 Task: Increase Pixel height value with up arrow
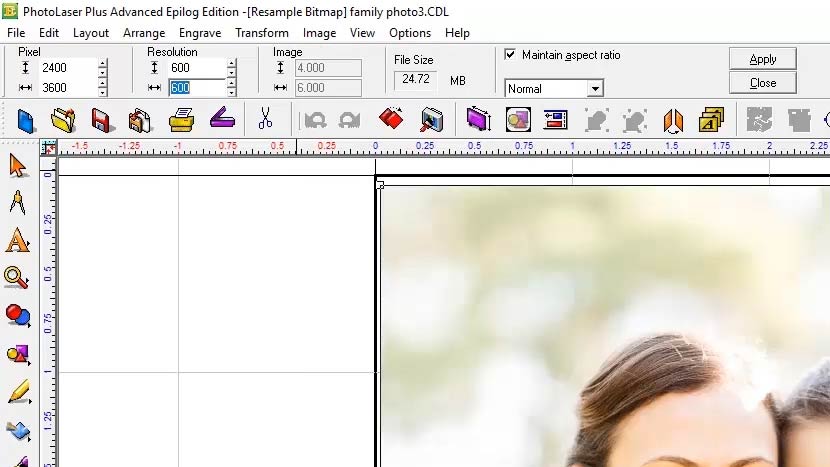tap(102, 64)
